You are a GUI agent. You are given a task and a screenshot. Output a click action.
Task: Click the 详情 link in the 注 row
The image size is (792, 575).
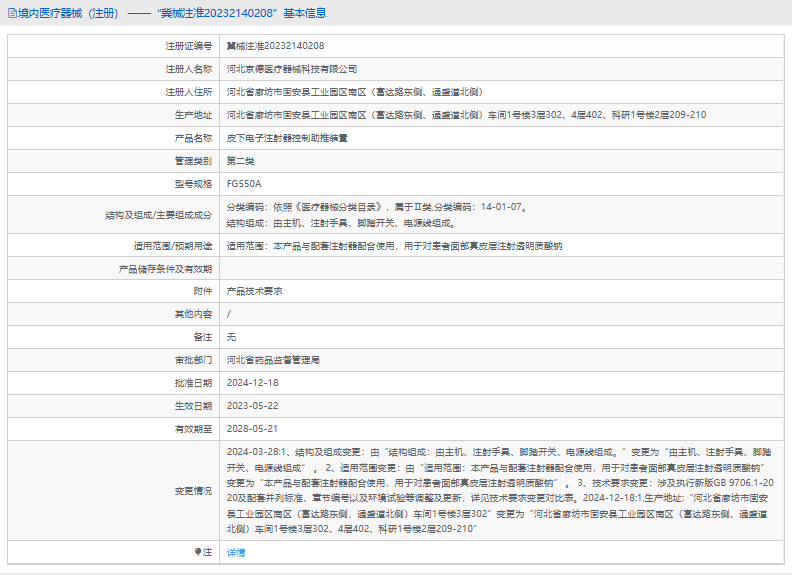(x=236, y=552)
